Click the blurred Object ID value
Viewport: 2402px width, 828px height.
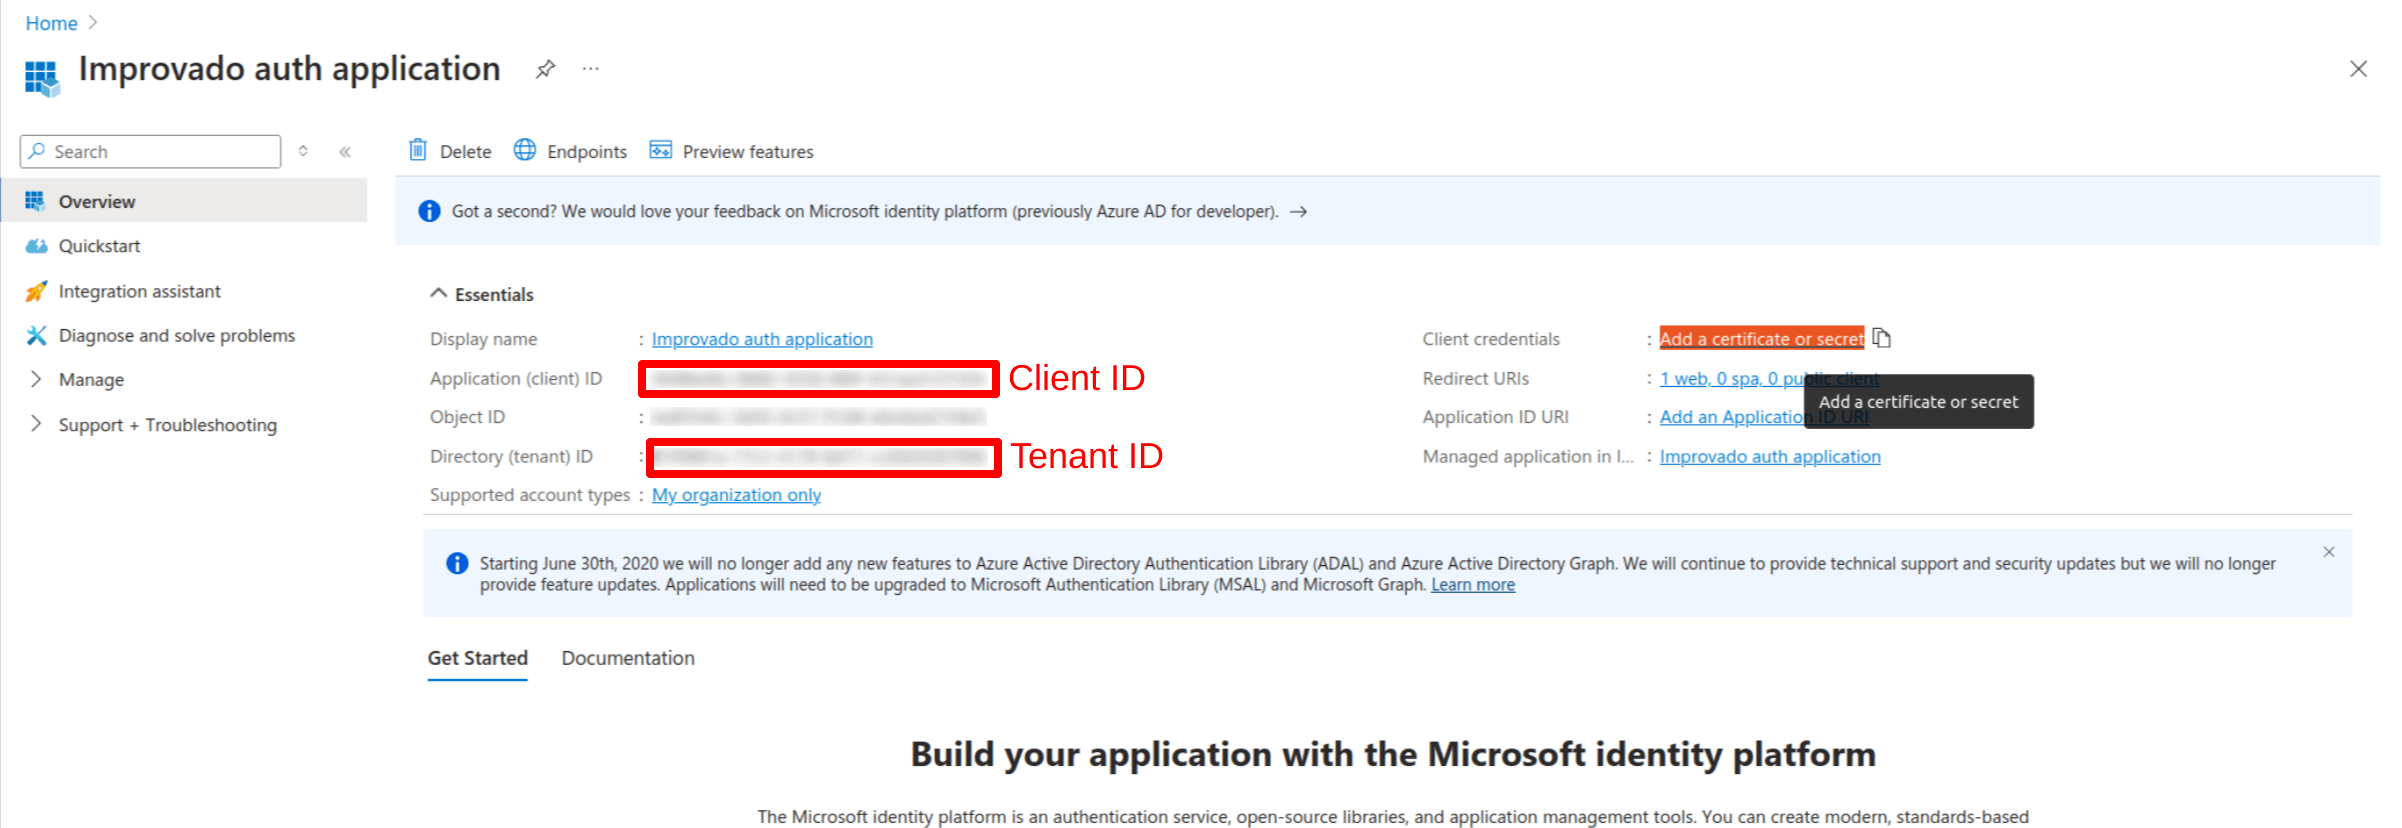(817, 417)
